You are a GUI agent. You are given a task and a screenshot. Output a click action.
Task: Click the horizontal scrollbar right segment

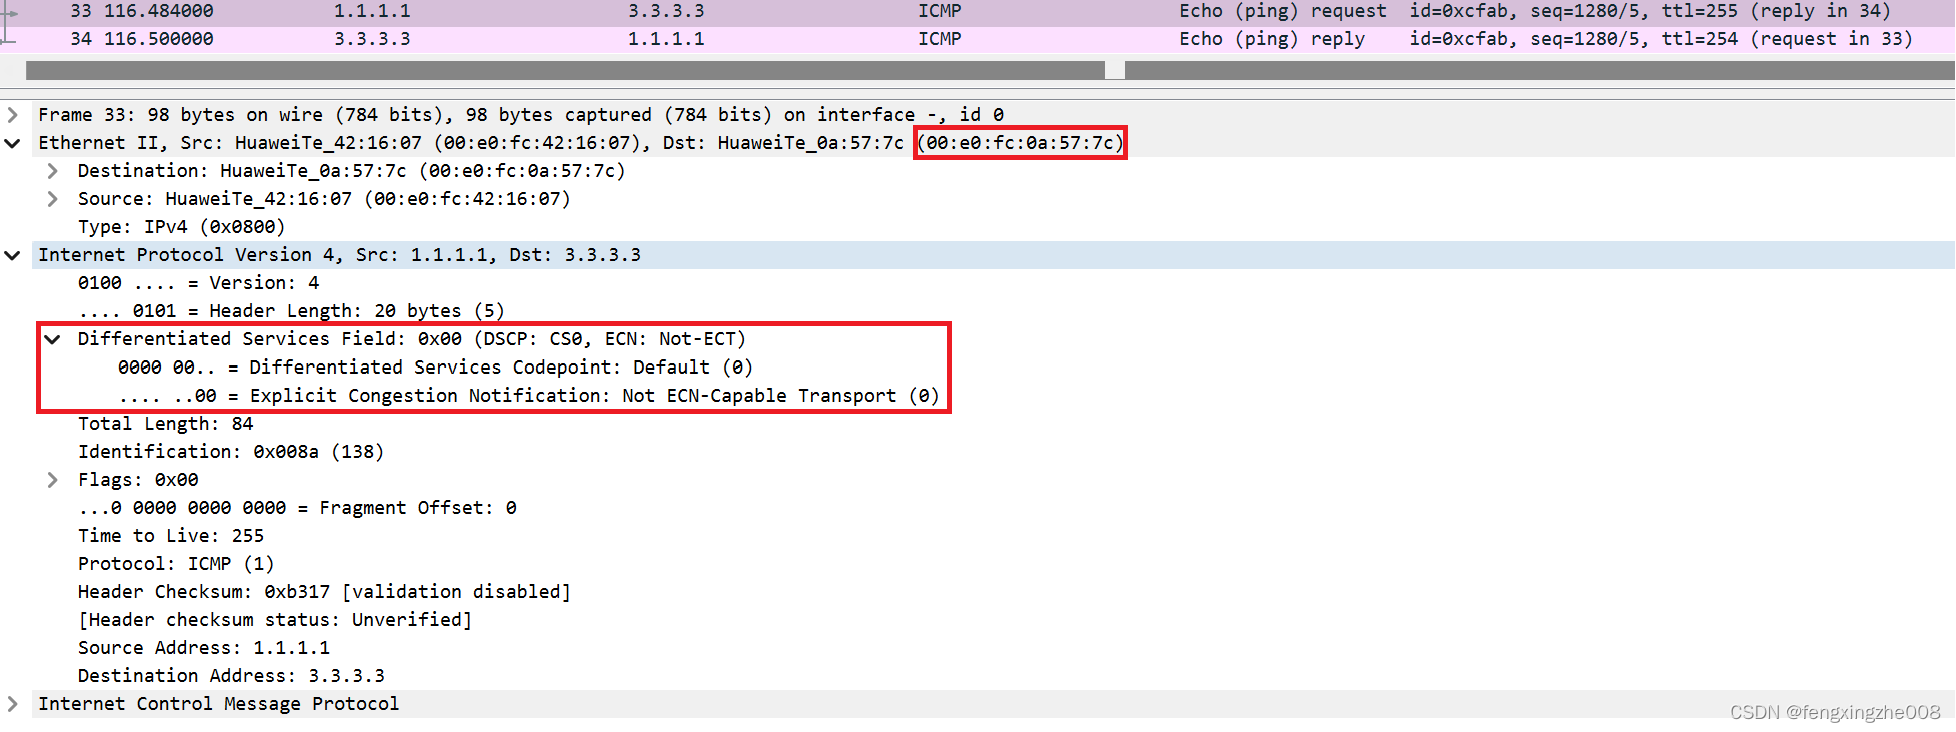(x=1540, y=71)
